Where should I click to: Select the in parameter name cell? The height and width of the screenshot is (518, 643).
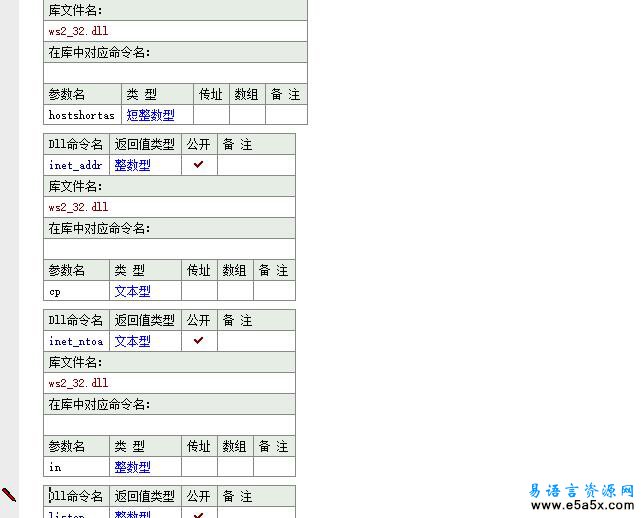click(76, 467)
